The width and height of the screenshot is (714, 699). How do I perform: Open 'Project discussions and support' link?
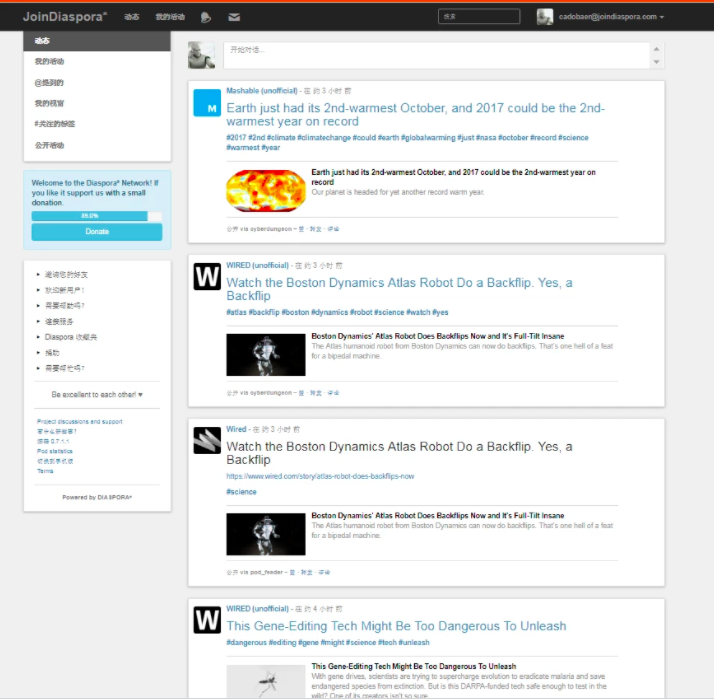pyautogui.click(x=80, y=422)
